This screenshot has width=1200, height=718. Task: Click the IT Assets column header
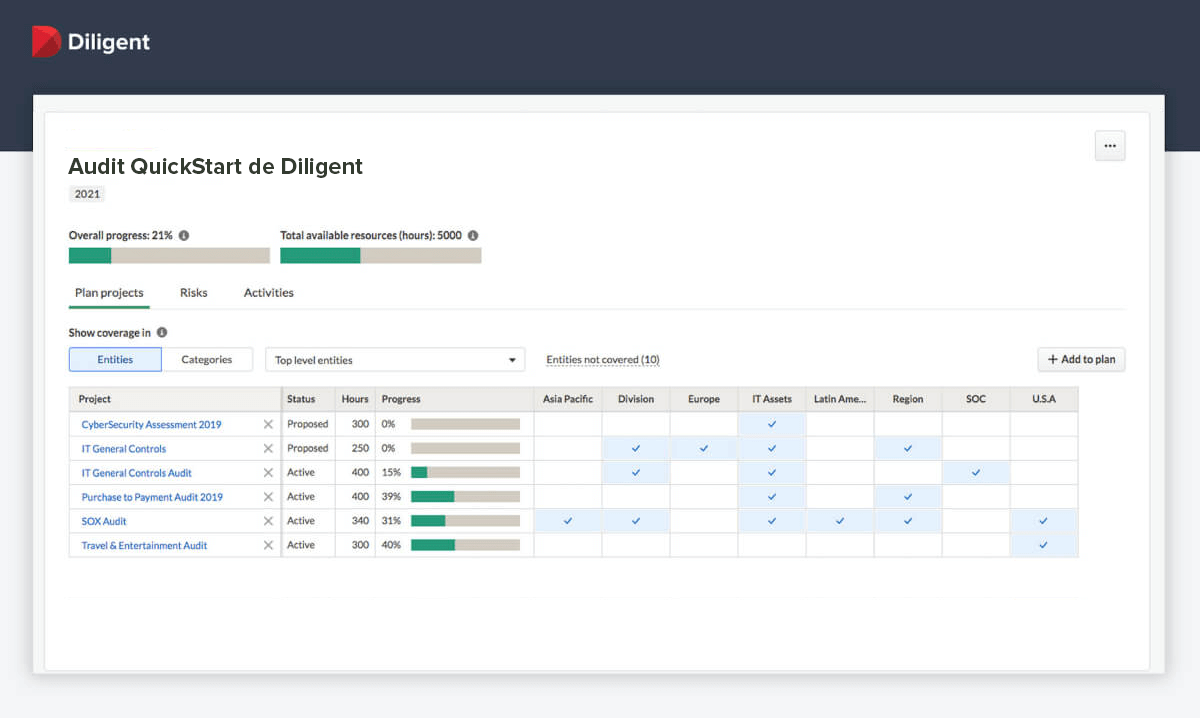772,399
